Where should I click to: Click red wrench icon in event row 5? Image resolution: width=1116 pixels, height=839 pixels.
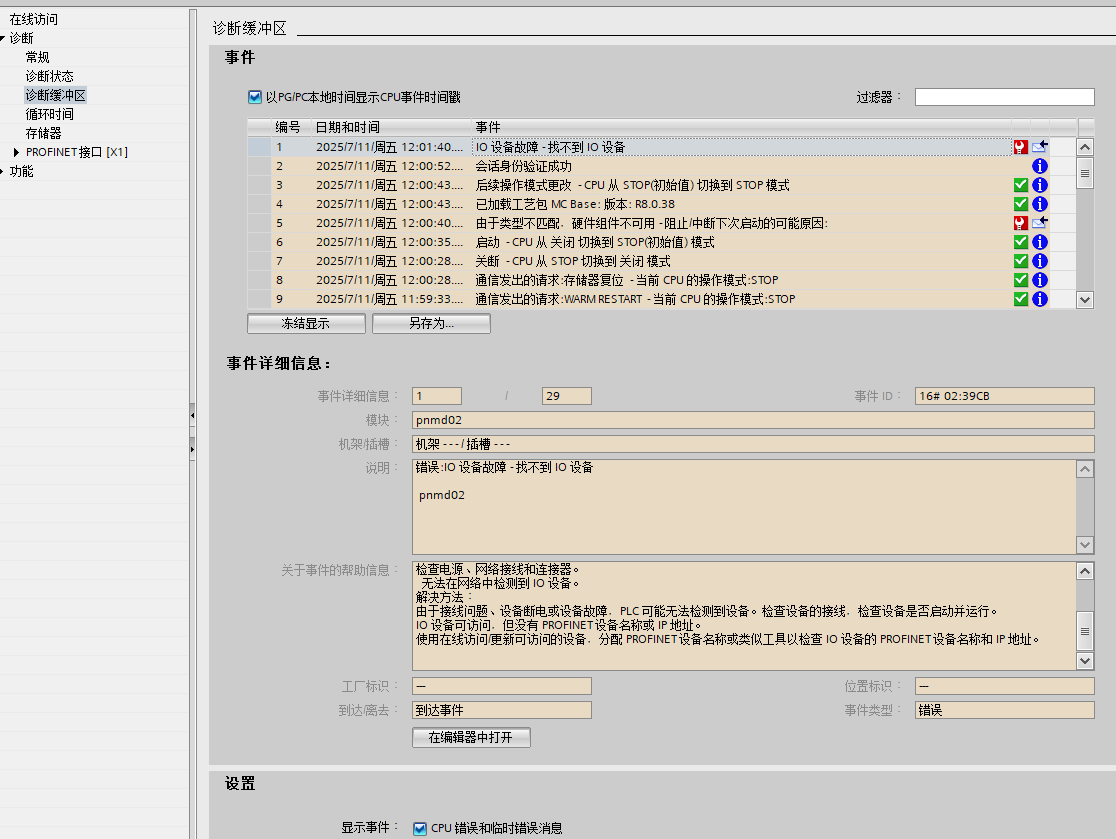click(1020, 223)
